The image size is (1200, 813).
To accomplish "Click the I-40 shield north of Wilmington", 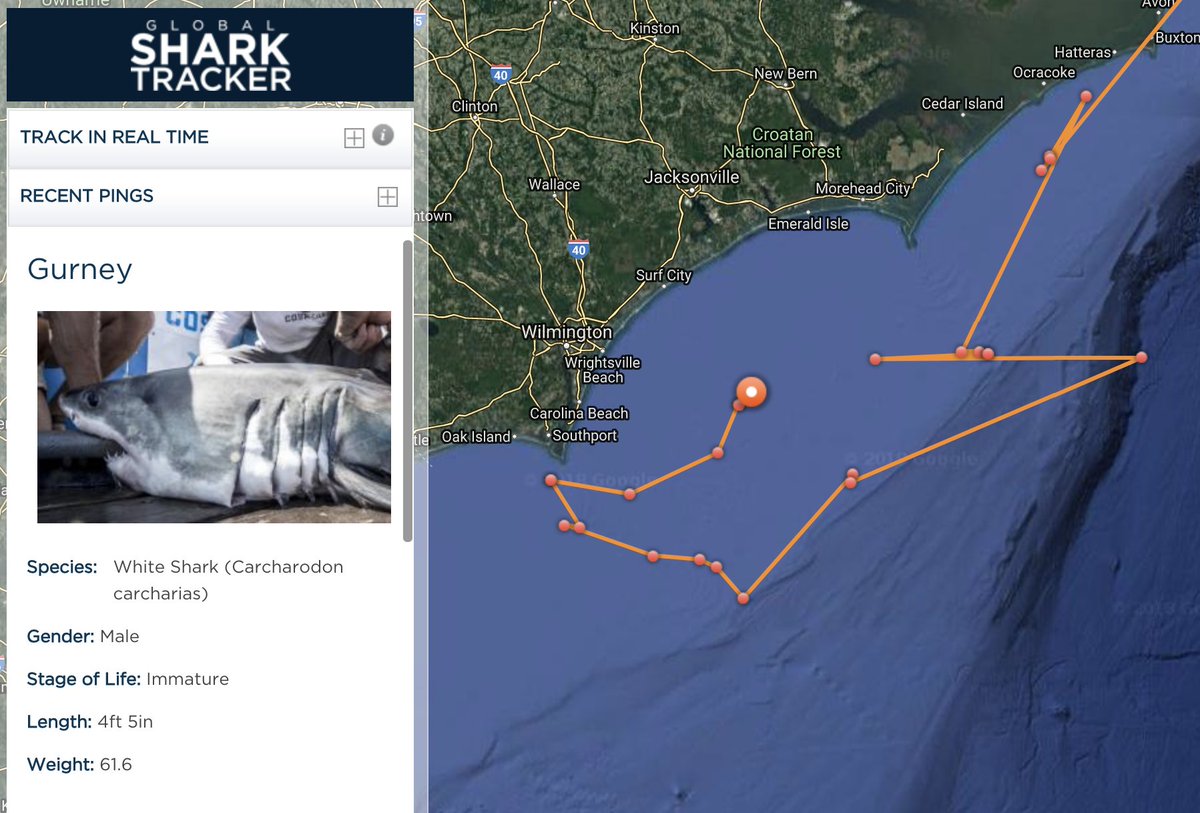I will coord(578,249).
